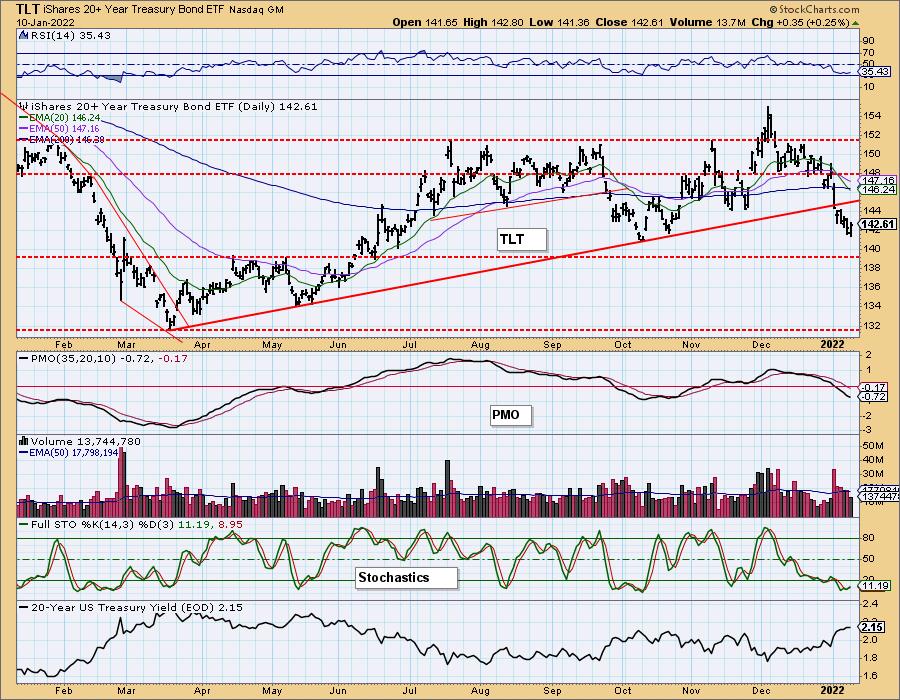Click the volume bars icon next to Volume 13,744,780
This screenshot has width=900, height=700.
click(x=24, y=441)
